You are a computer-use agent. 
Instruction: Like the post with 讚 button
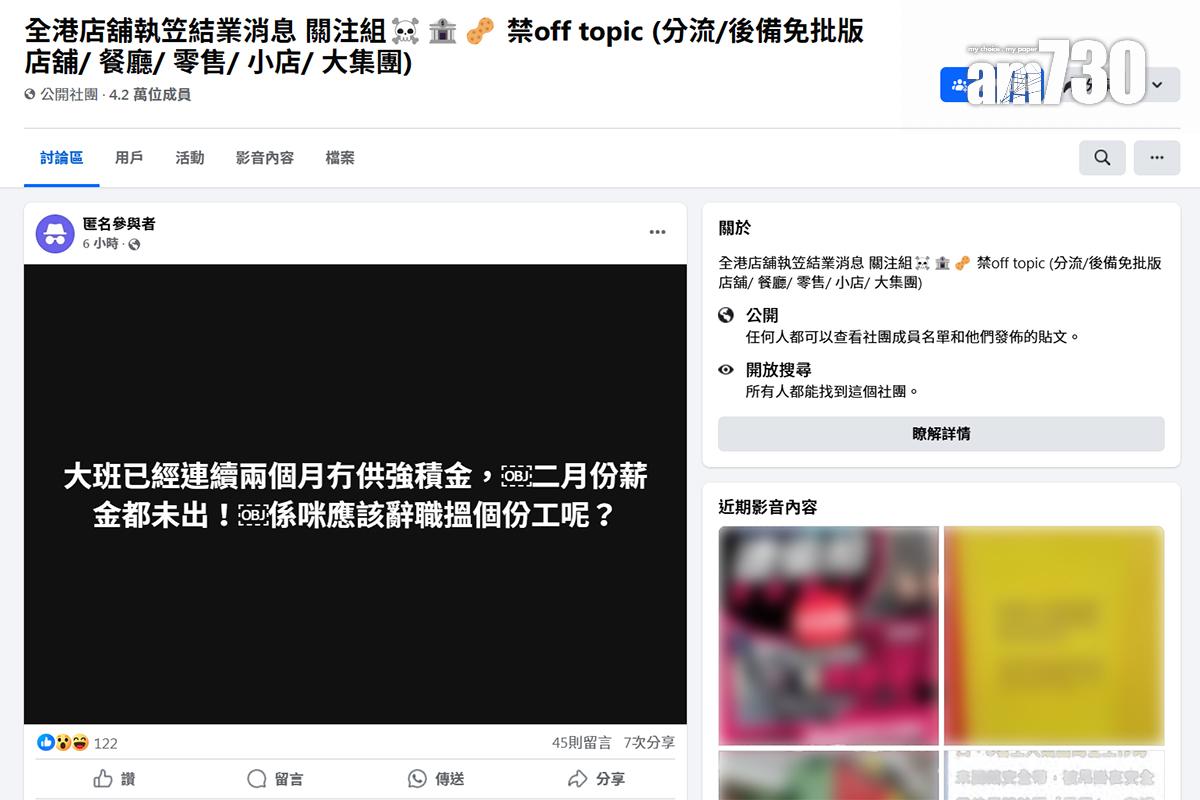(x=114, y=779)
